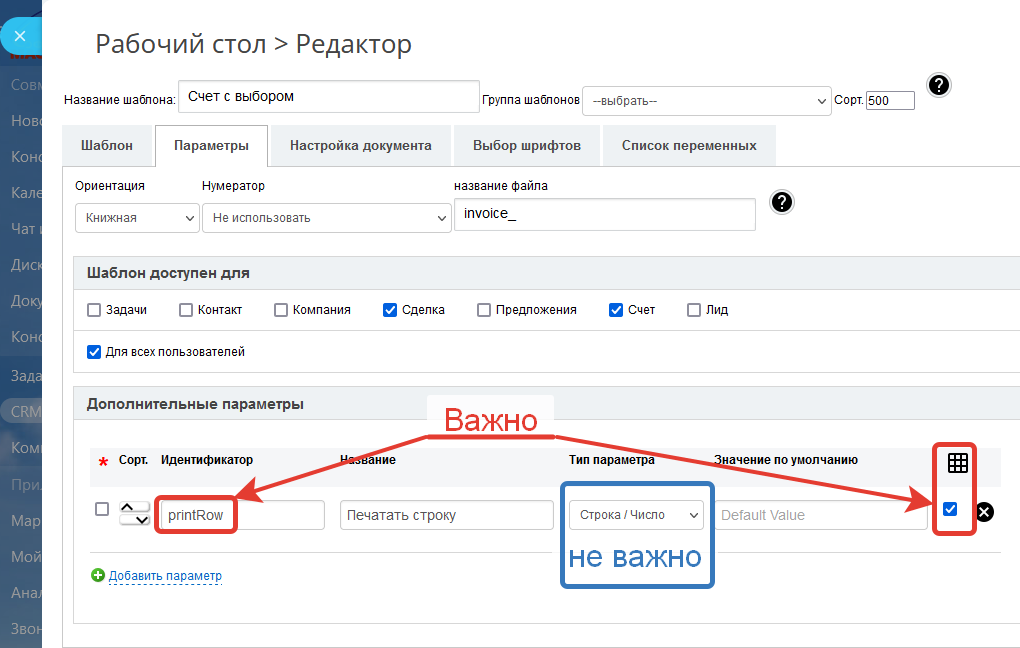
Task: Open the Список переменных tab
Action: click(x=689, y=146)
